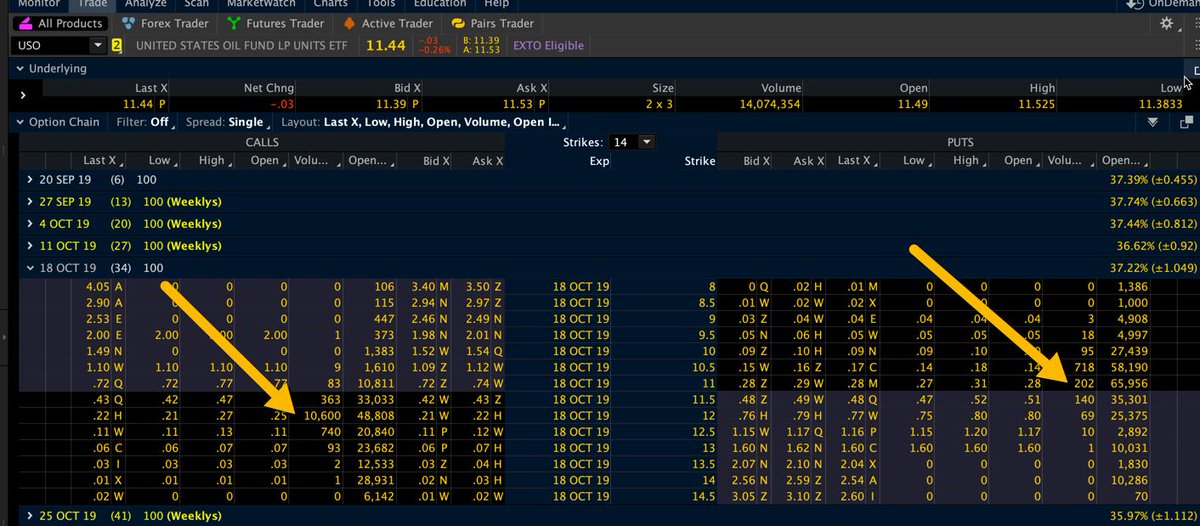This screenshot has width=1200, height=526.
Task: Open the Education main tab
Action: point(440,3)
